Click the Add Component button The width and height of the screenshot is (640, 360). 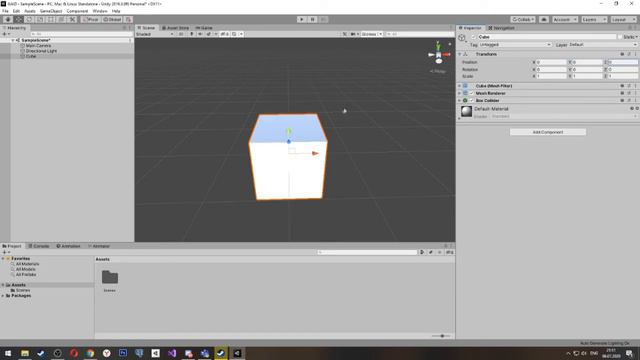click(x=548, y=132)
